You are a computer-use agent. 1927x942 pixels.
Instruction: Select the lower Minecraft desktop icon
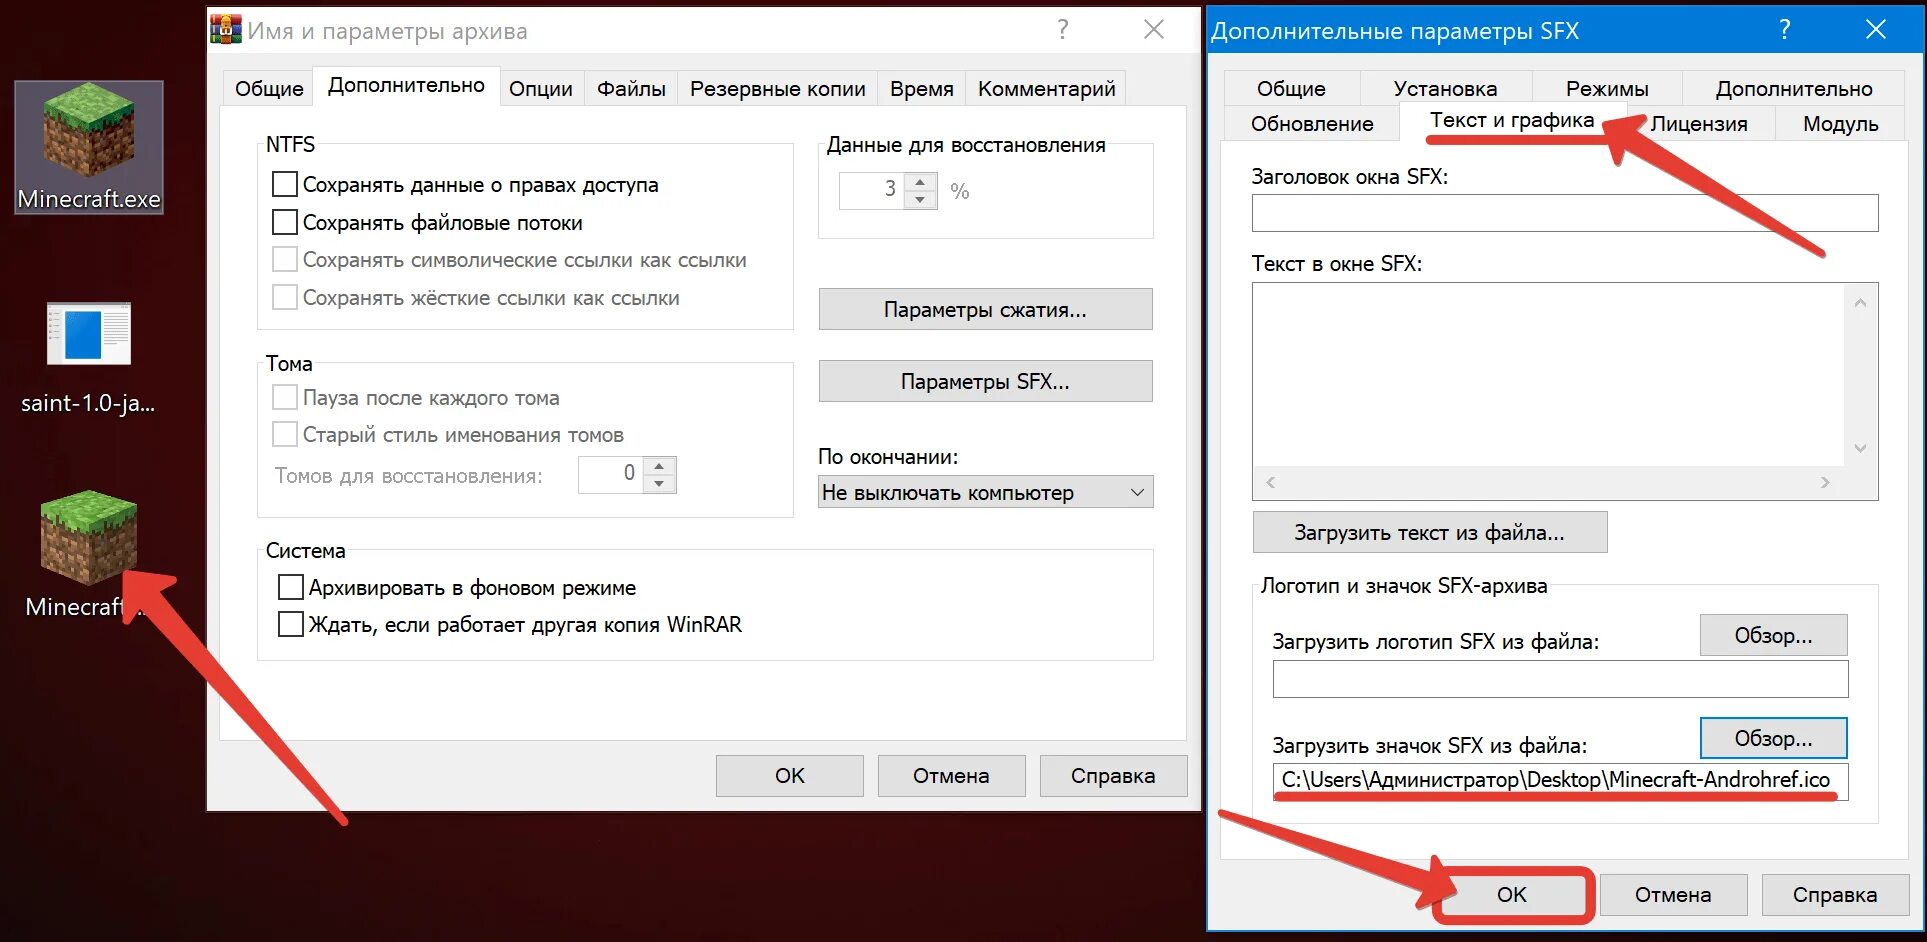click(88, 555)
